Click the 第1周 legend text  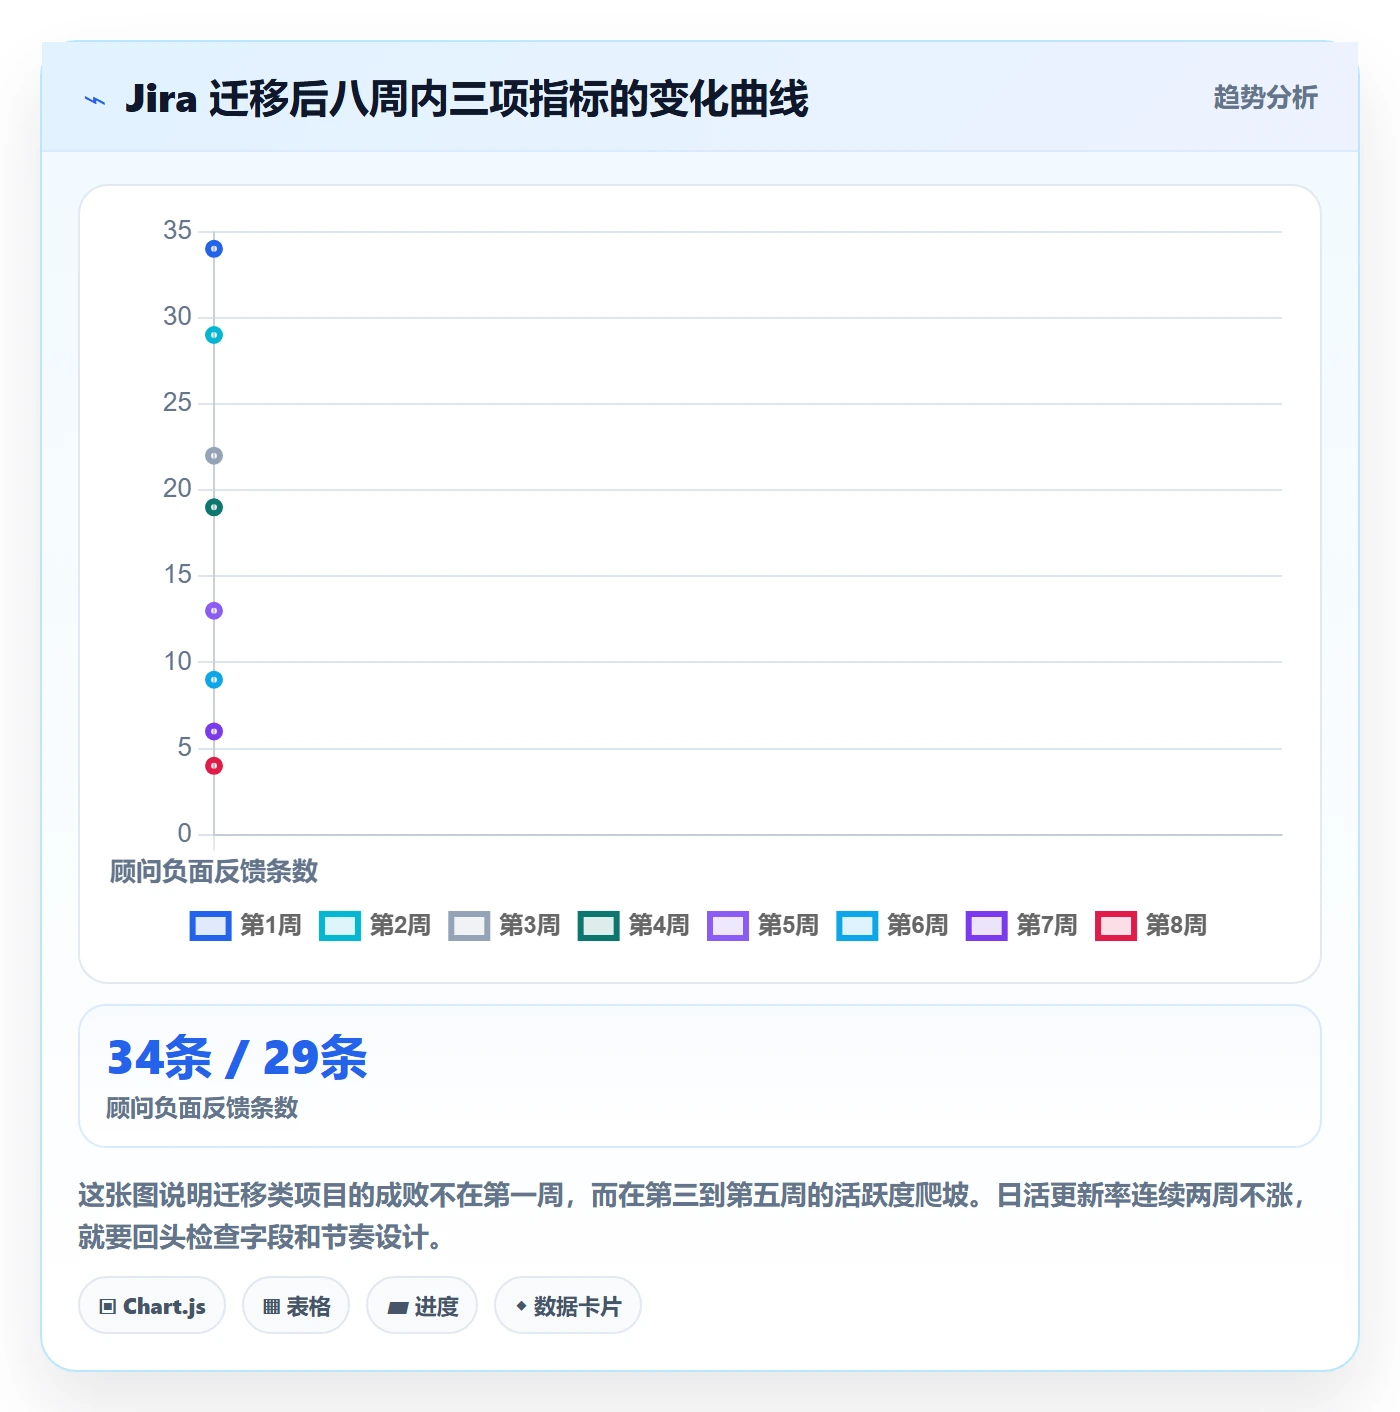pos(271,926)
